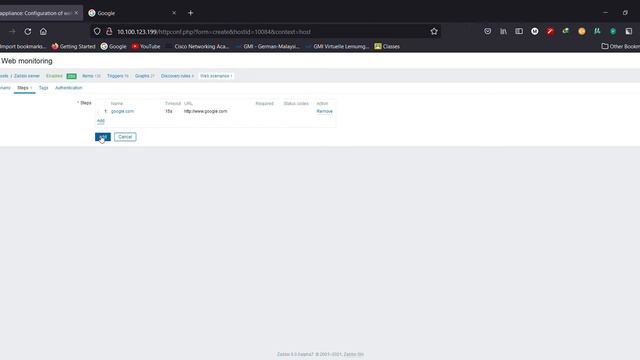Reload the page with the refresh icon
Screen dimensions: 640x360
coord(28,31)
